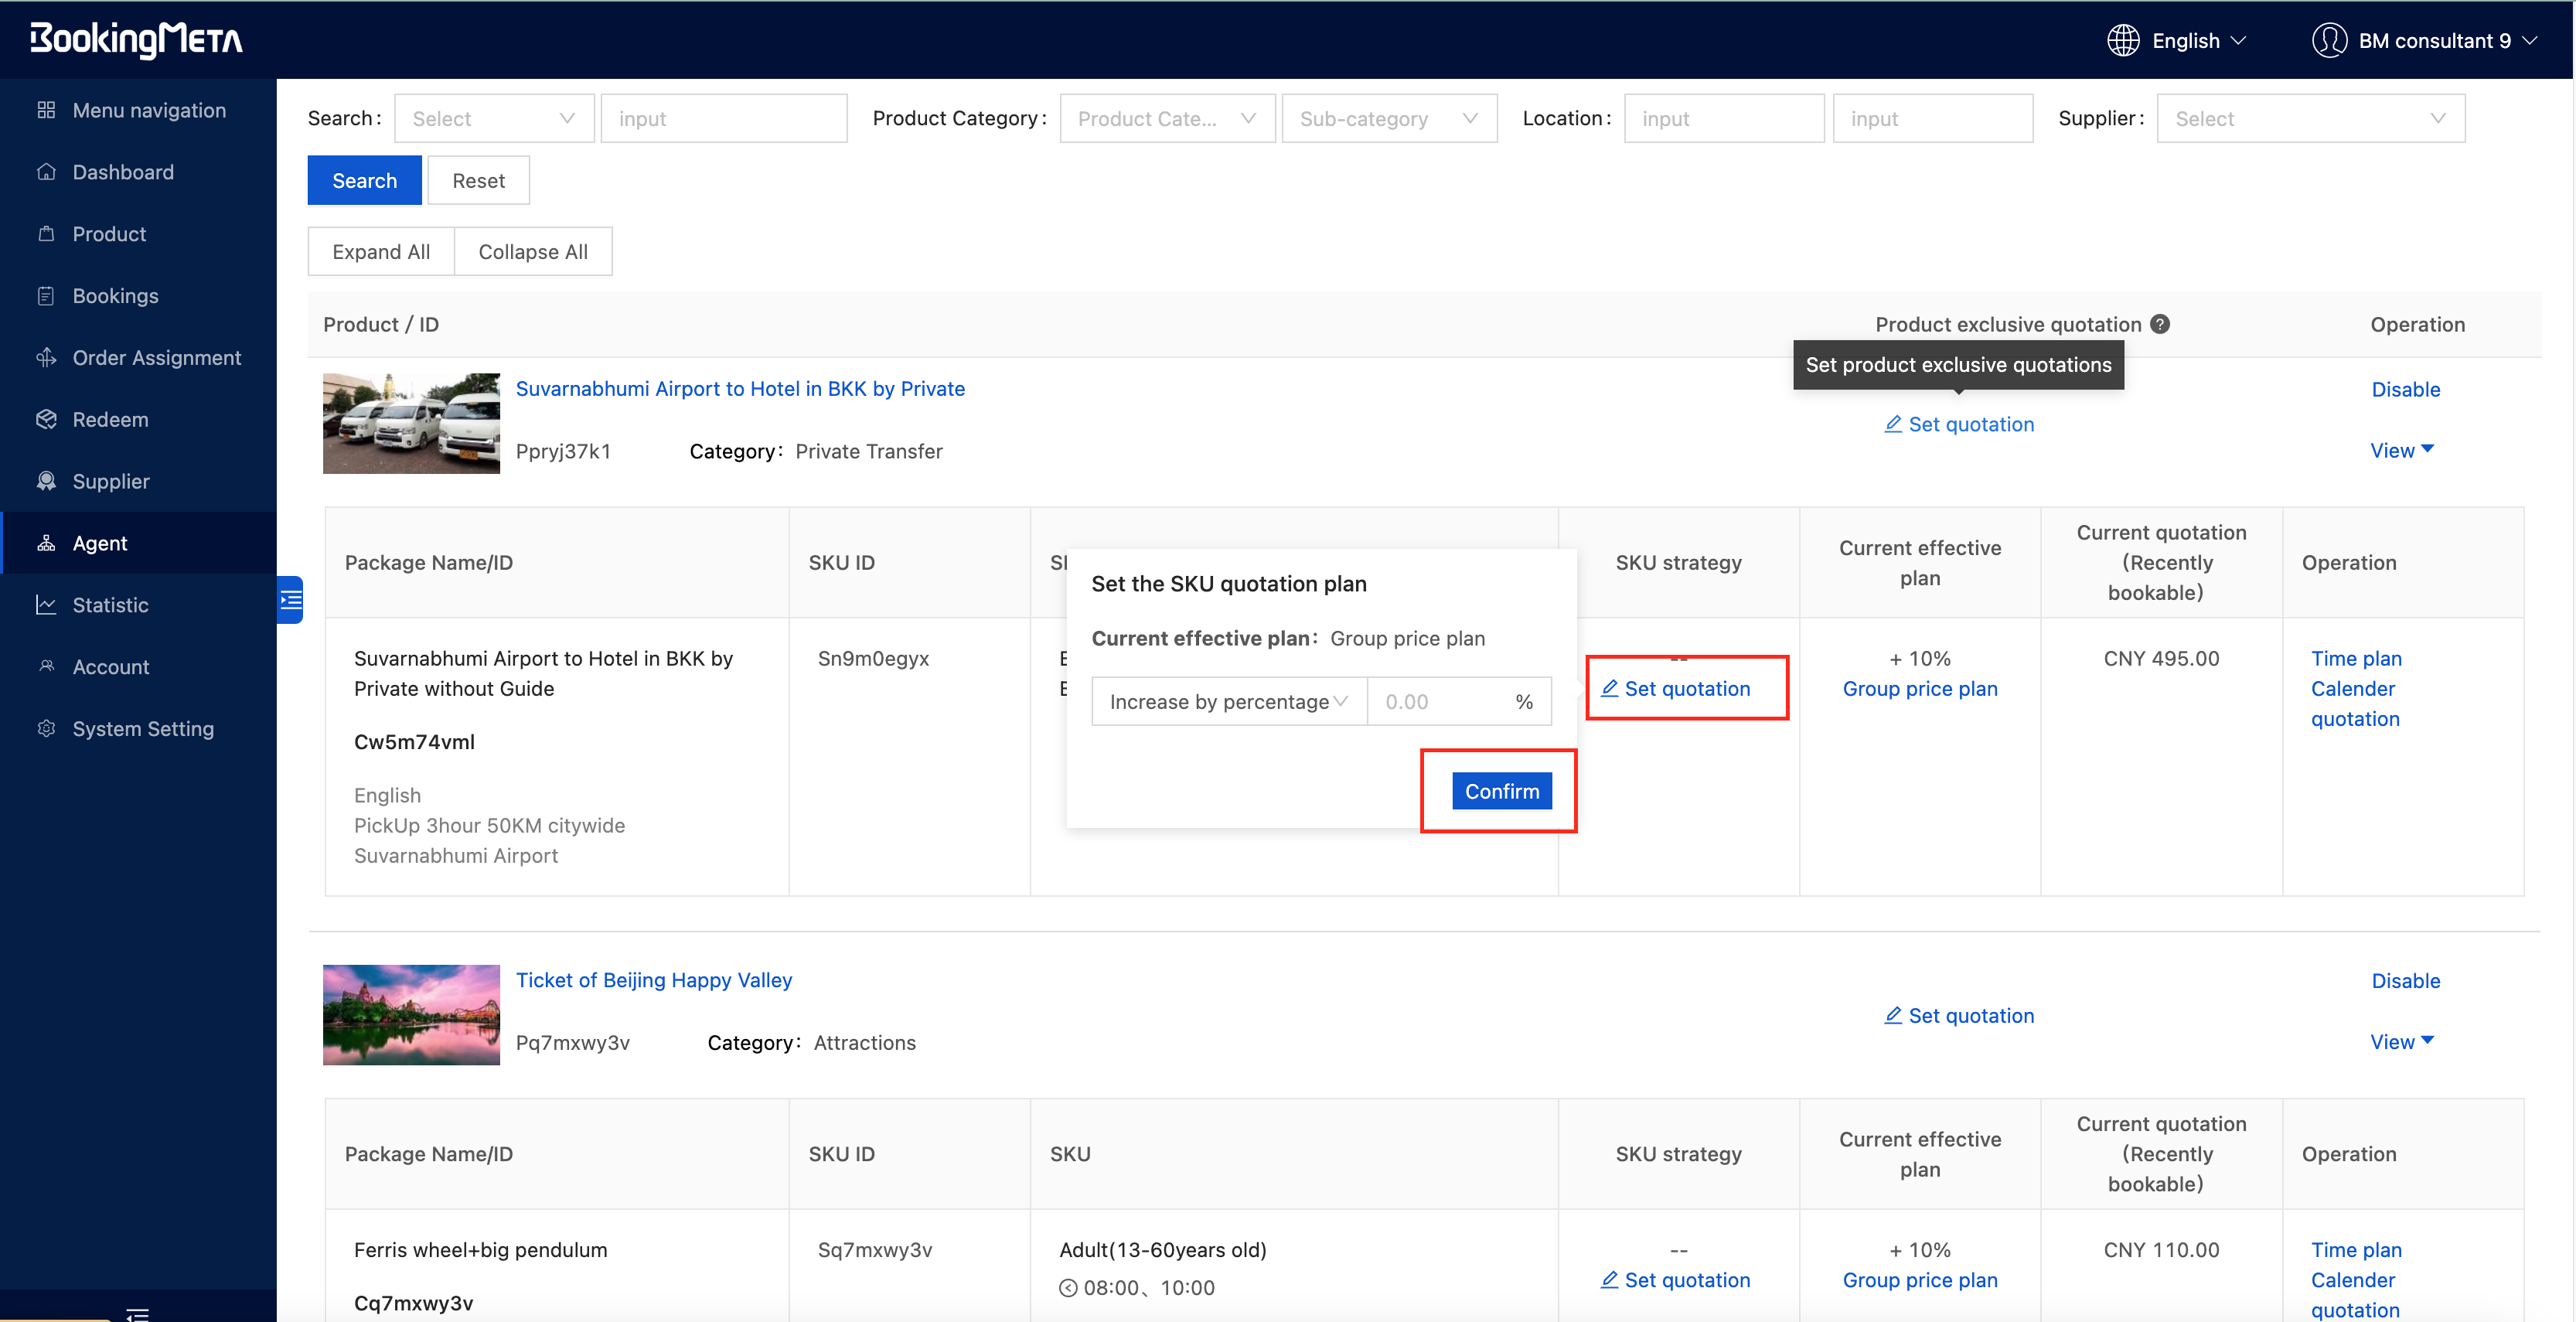
Task: Expand View menu for Suvarnabhumi product
Action: coord(2401,451)
